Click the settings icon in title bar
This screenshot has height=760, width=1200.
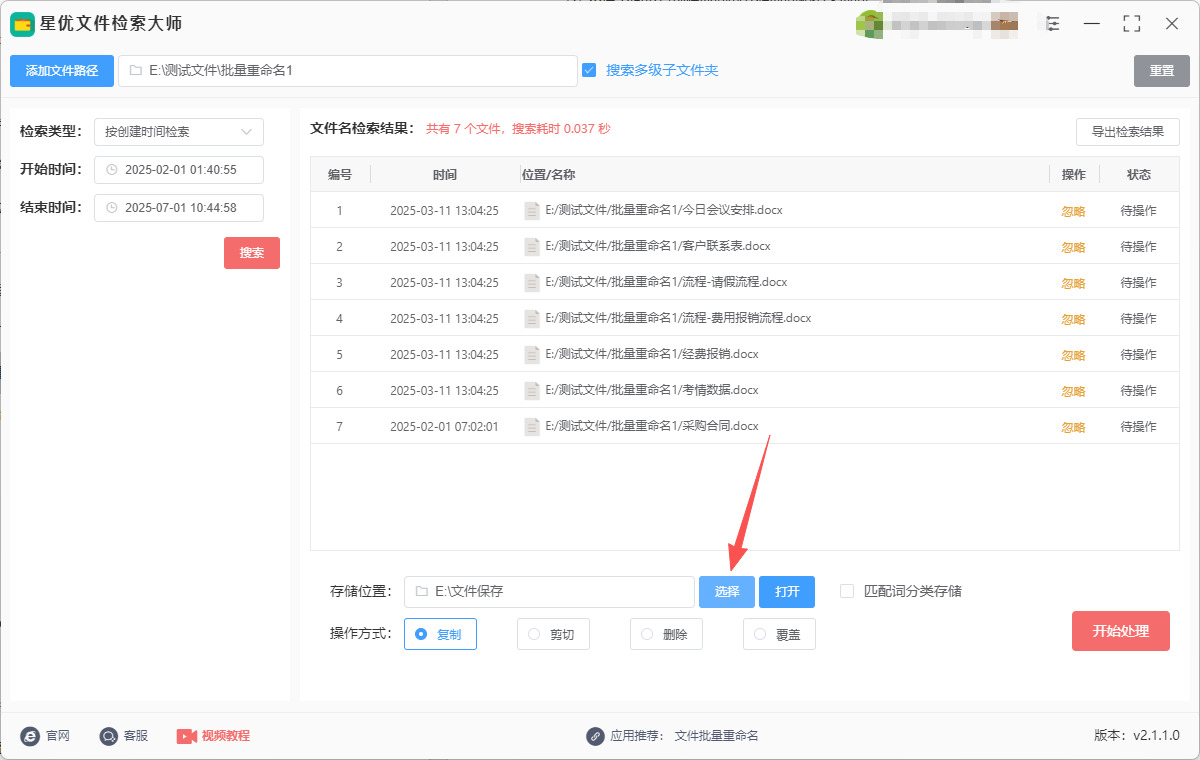(x=1052, y=24)
